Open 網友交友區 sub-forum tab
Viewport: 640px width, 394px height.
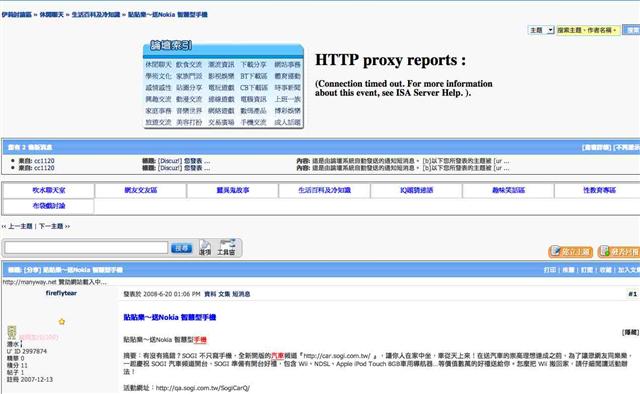pos(141,190)
